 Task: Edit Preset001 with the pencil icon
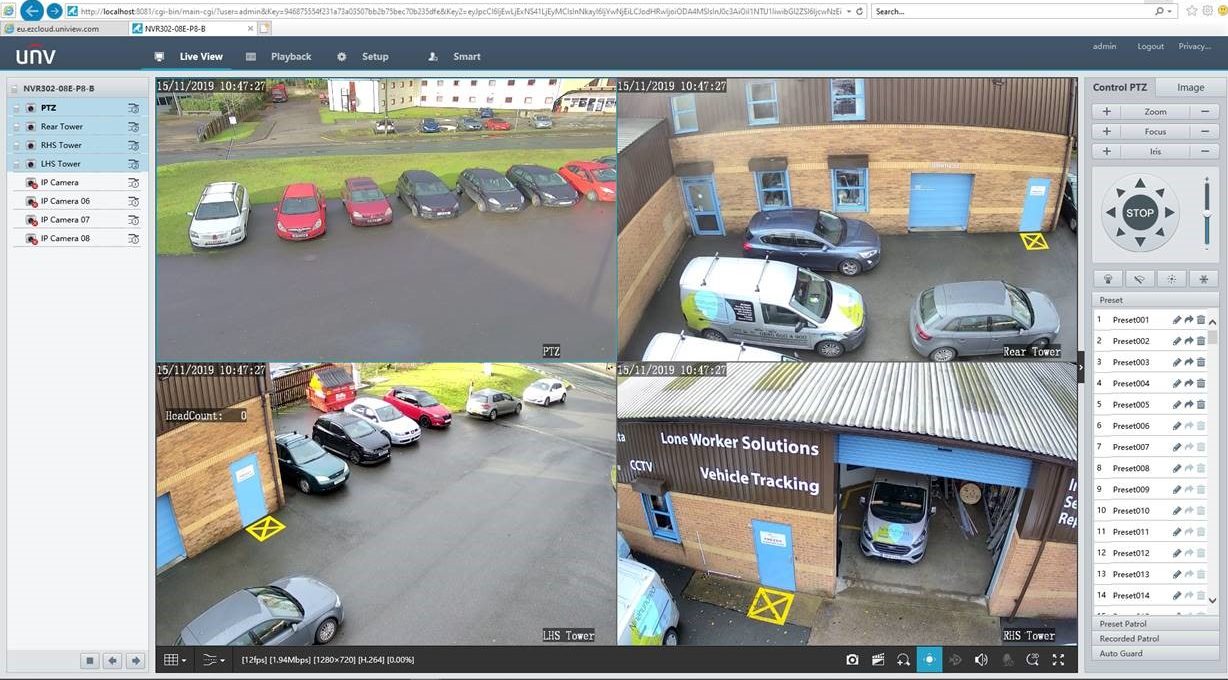click(1177, 320)
